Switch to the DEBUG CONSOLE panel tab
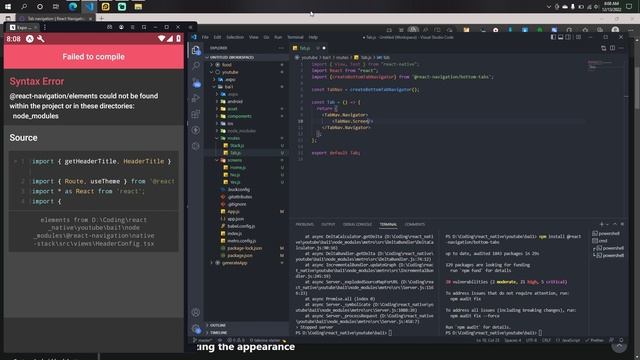This screenshot has height=360, width=640. pyautogui.click(x=357, y=224)
